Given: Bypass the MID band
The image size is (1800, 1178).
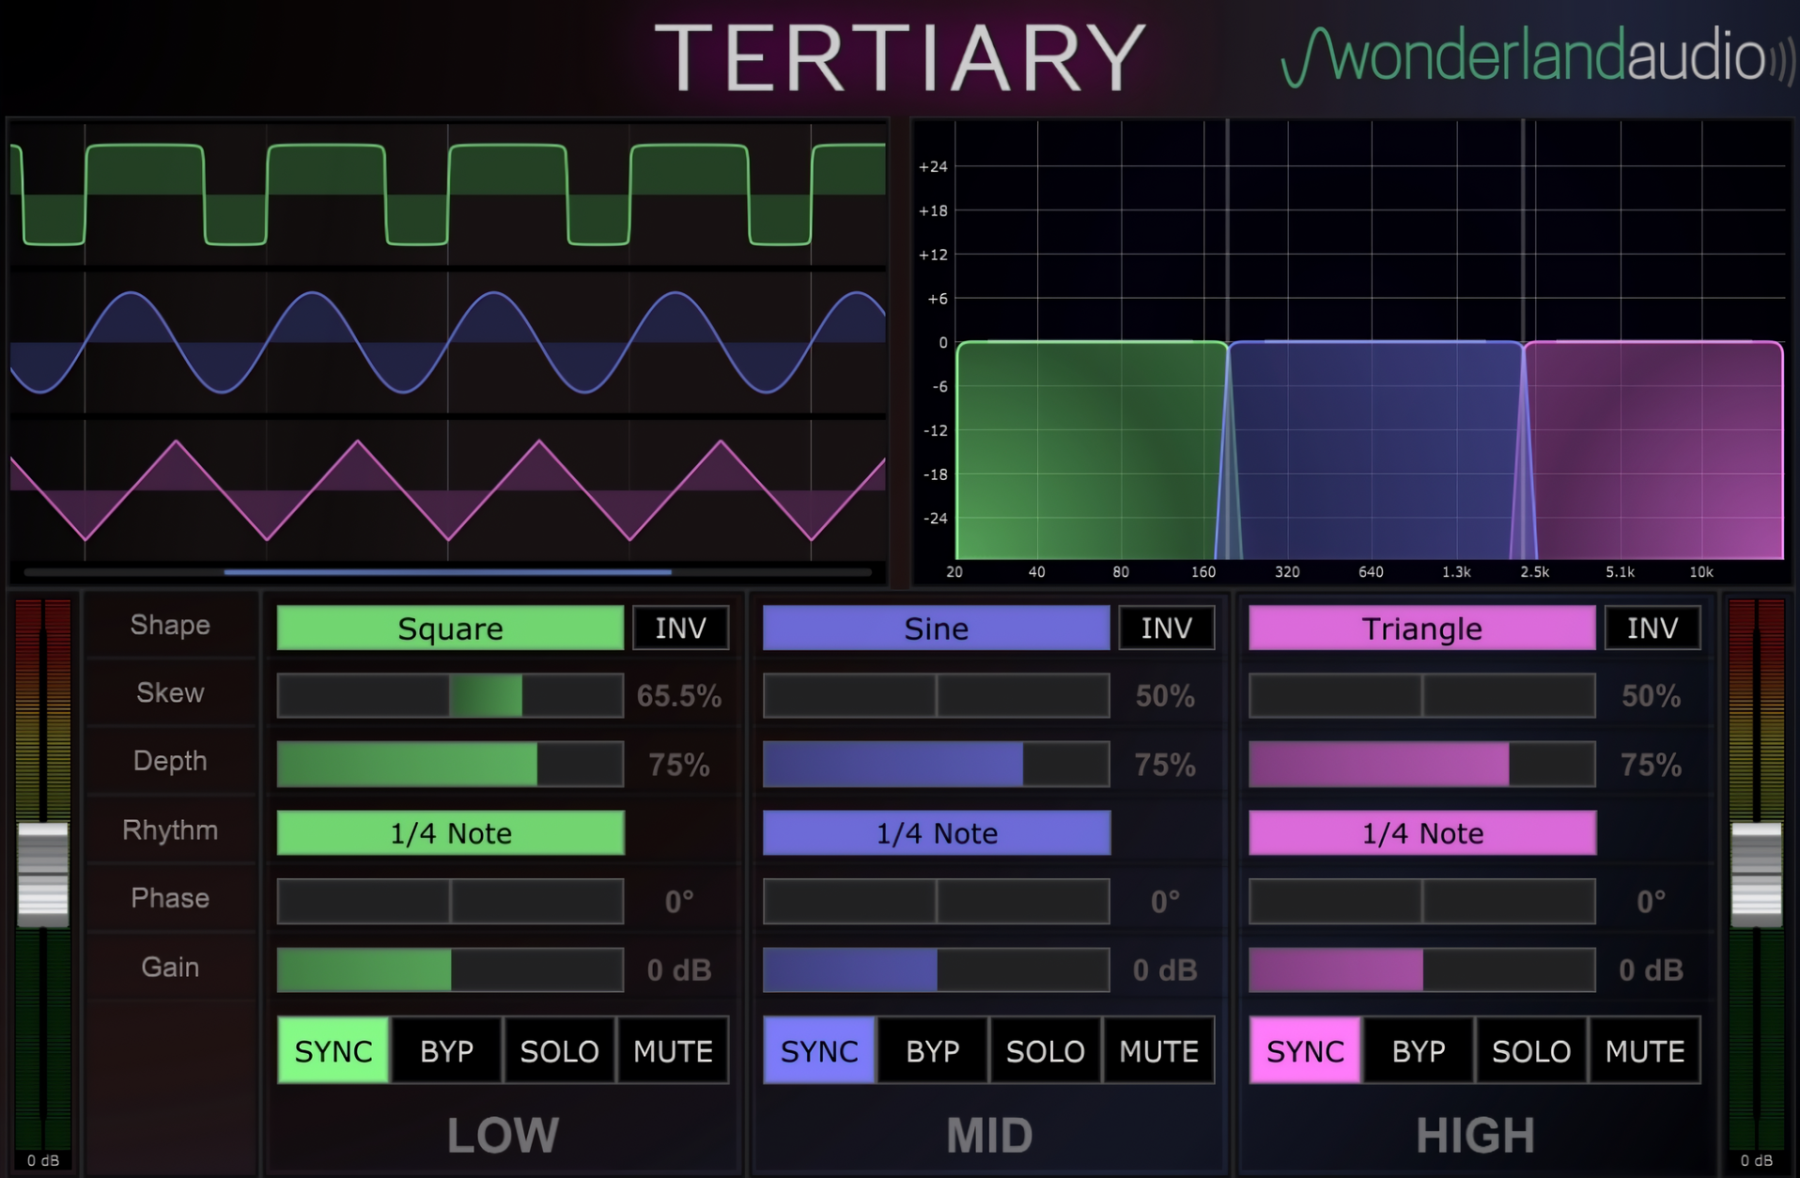Looking at the screenshot, I should tap(932, 1050).
